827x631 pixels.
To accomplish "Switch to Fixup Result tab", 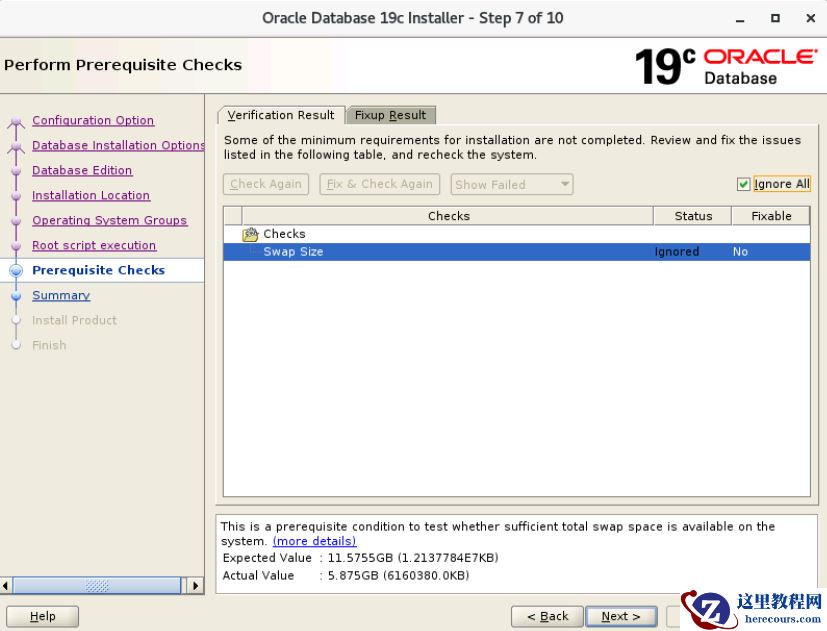I will (390, 115).
